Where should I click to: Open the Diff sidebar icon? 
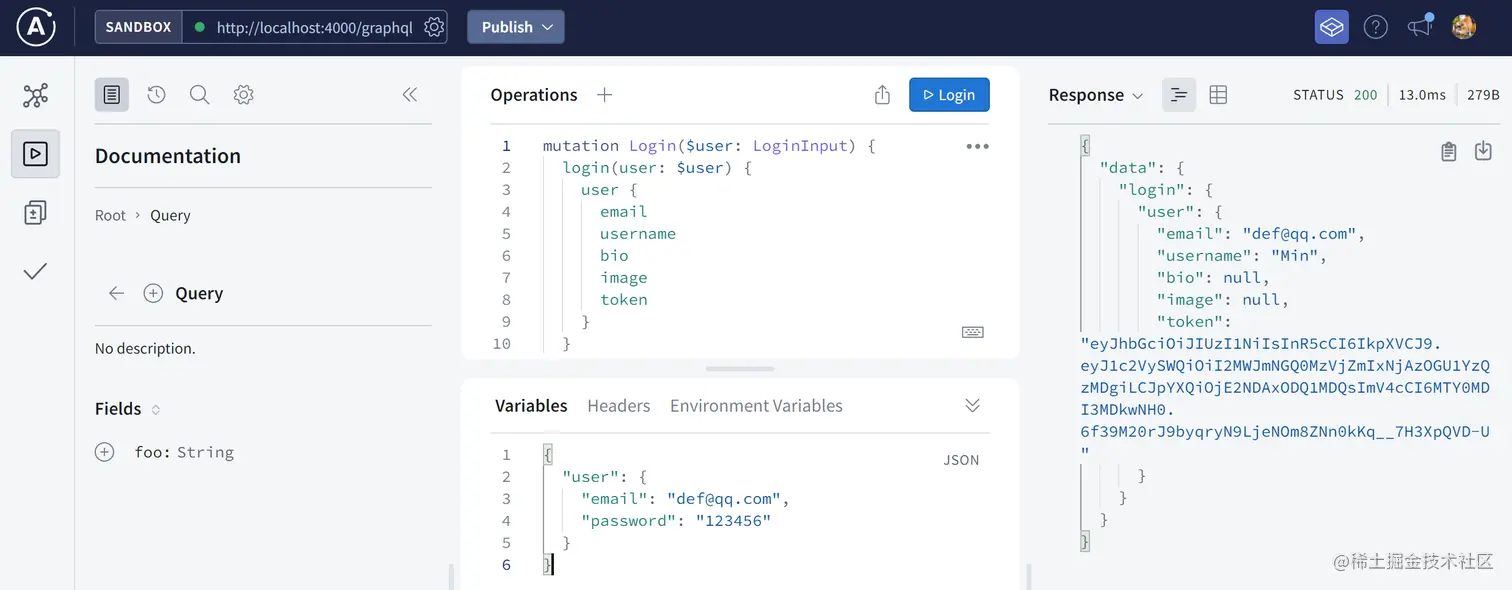click(x=35, y=212)
